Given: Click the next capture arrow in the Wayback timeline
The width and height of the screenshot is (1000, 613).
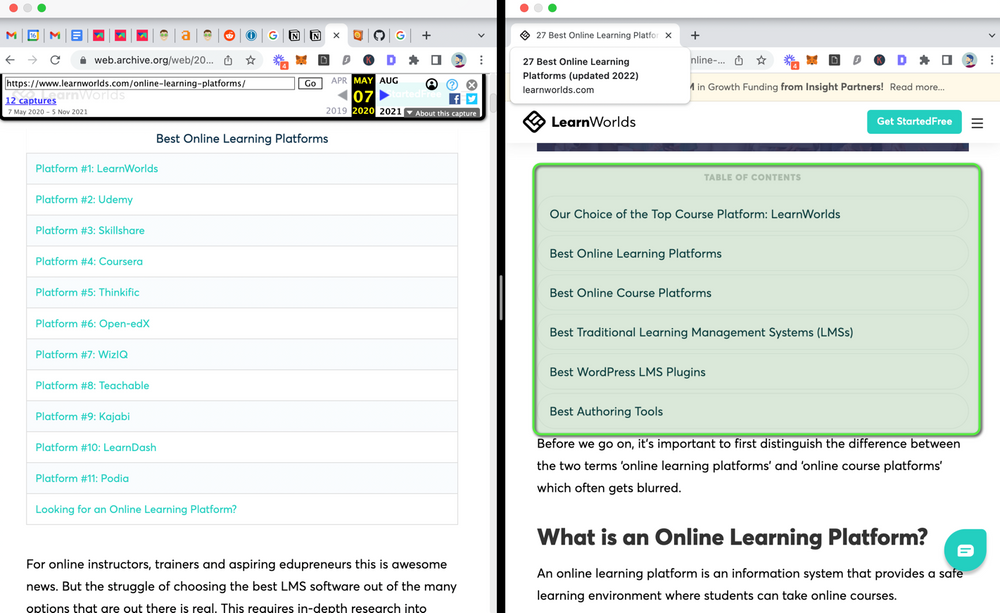Looking at the screenshot, I should 385,94.
